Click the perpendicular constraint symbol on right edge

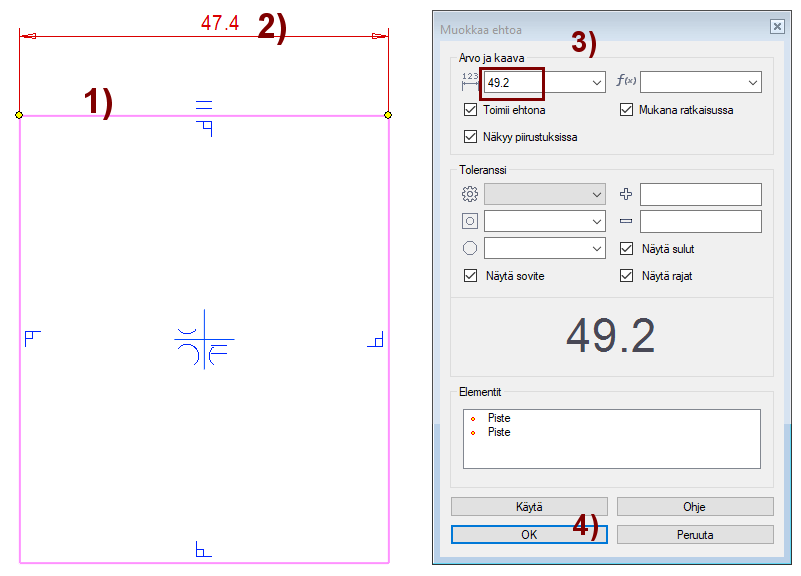(x=376, y=341)
